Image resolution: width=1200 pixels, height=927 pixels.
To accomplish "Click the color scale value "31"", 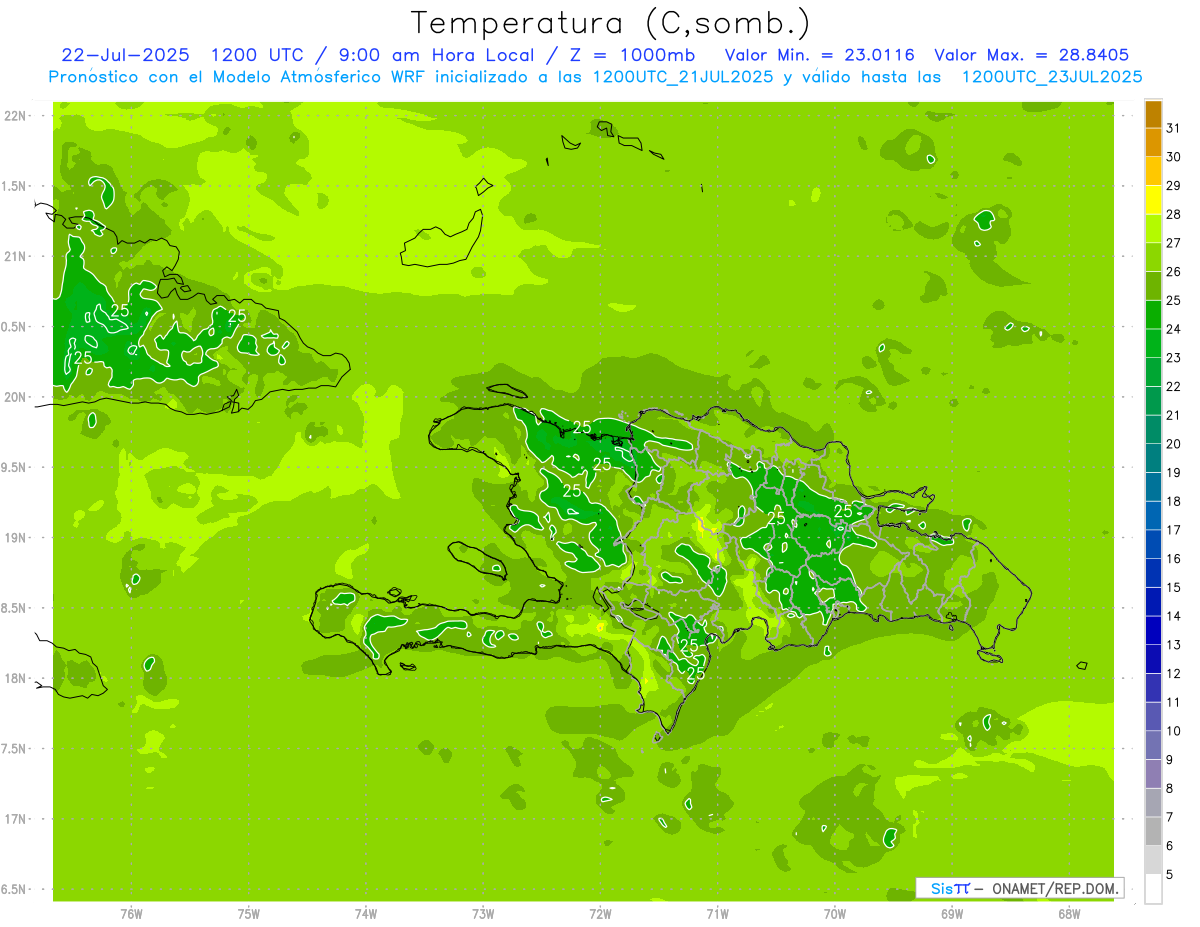I will click(x=1173, y=128).
